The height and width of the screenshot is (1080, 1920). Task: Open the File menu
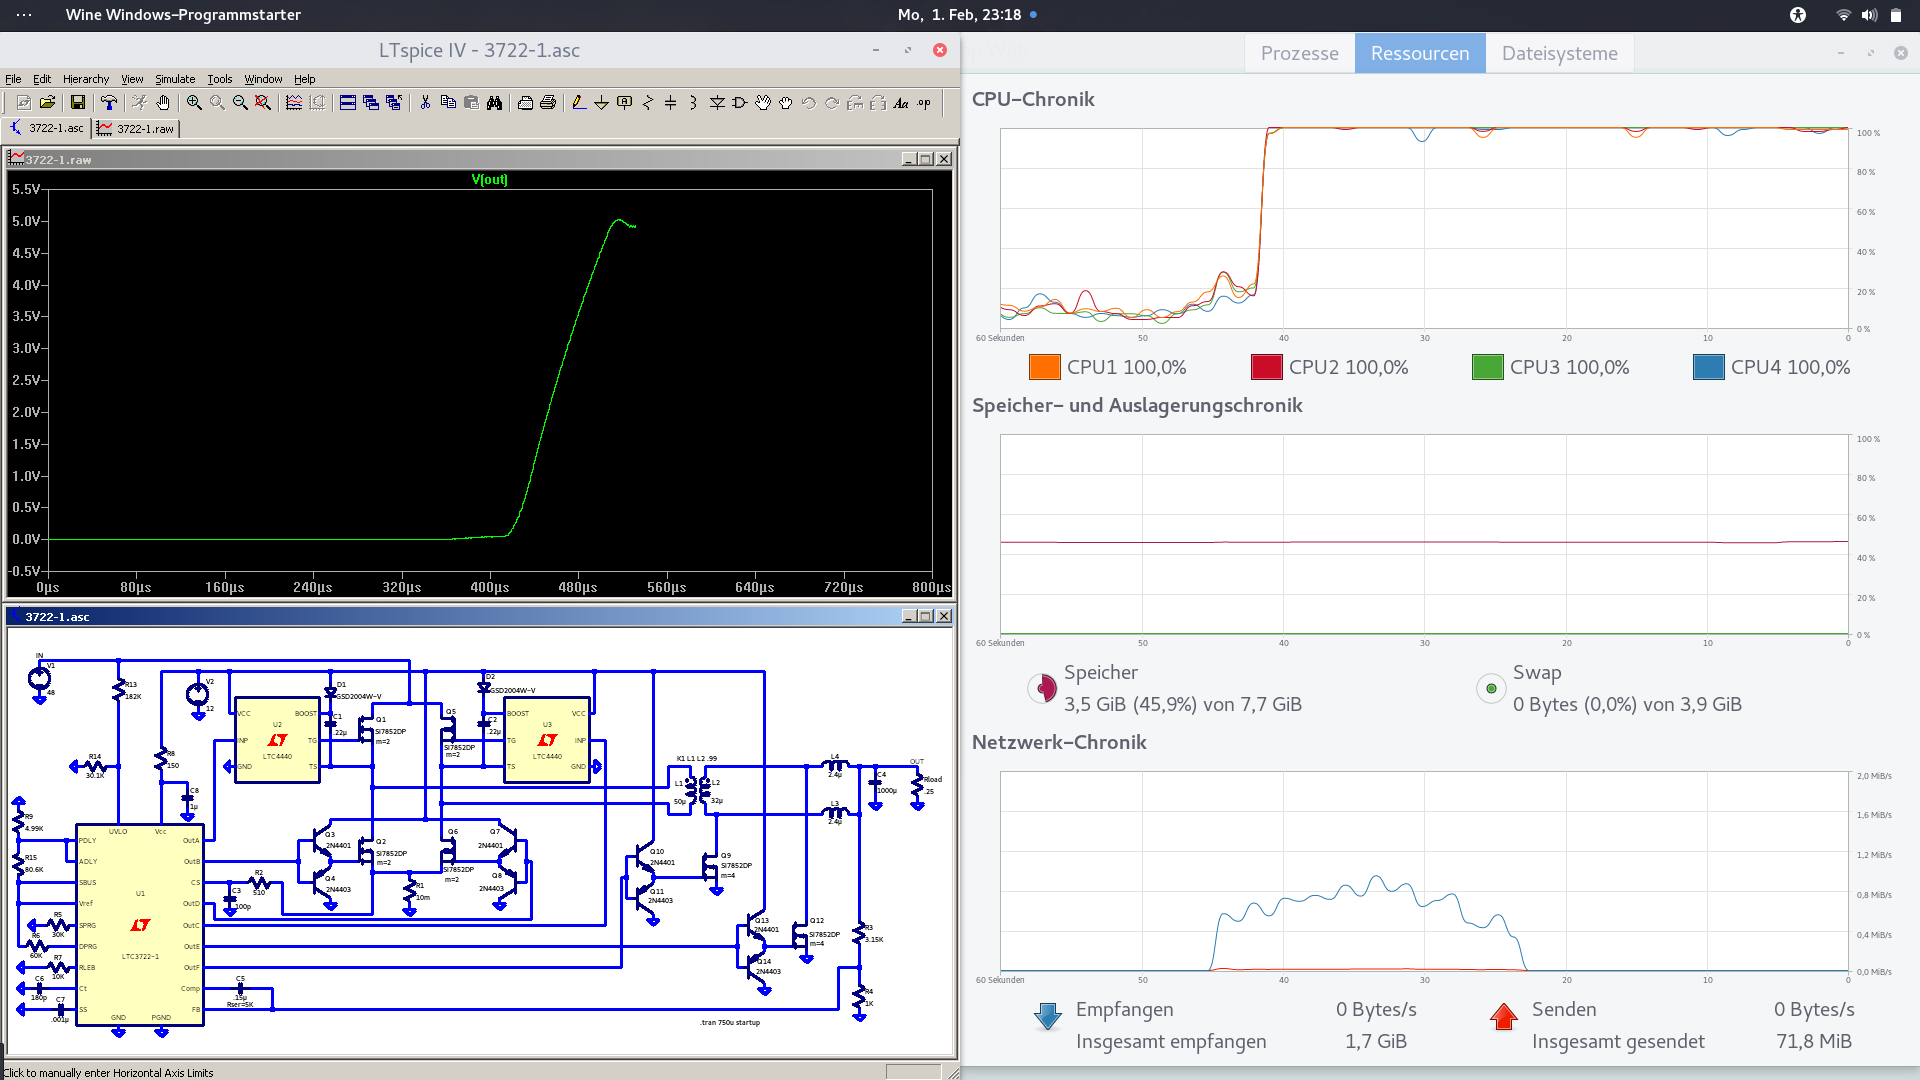click(x=13, y=79)
